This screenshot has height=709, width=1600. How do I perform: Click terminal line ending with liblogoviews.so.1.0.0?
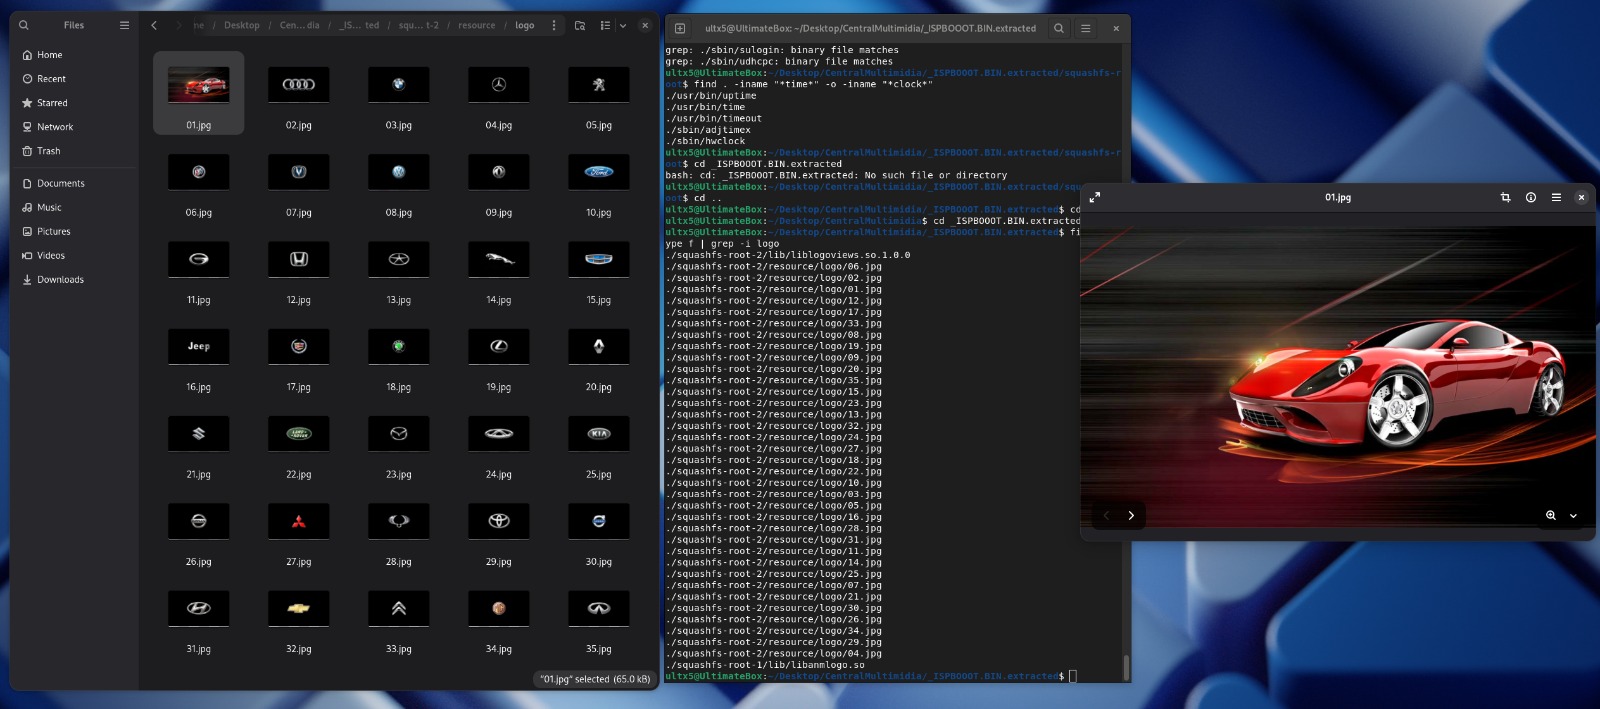click(x=788, y=255)
